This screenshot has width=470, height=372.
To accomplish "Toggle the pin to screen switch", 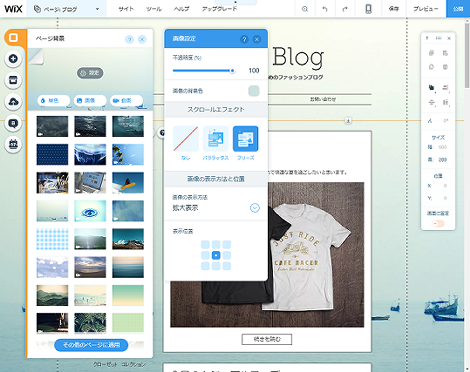I will click(x=438, y=224).
